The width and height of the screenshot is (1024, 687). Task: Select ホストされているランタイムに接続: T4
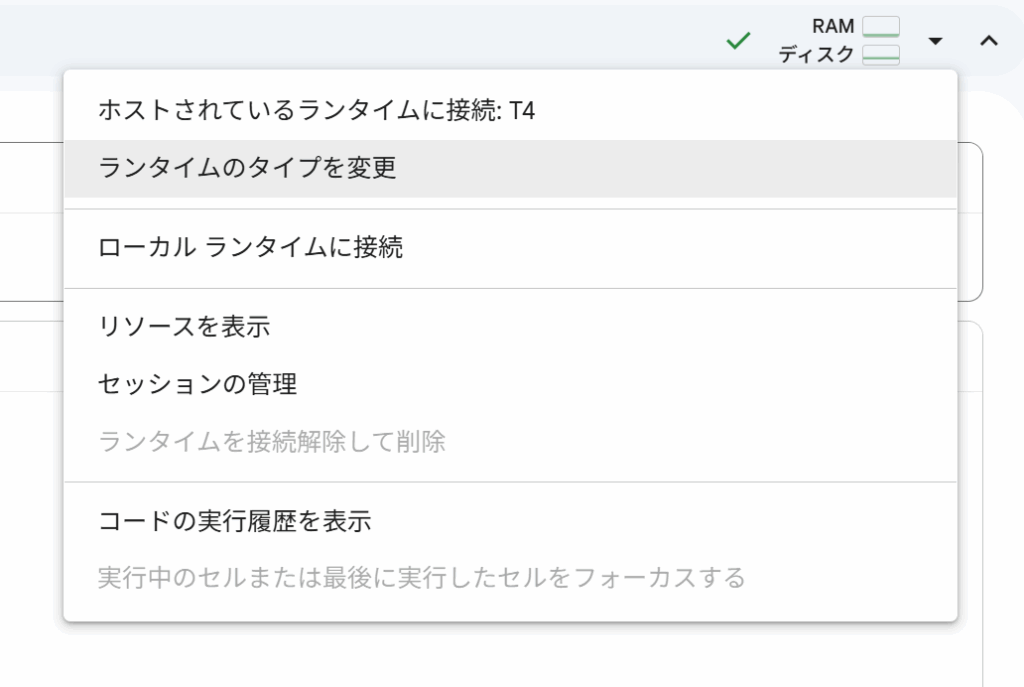tap(316, 110)
